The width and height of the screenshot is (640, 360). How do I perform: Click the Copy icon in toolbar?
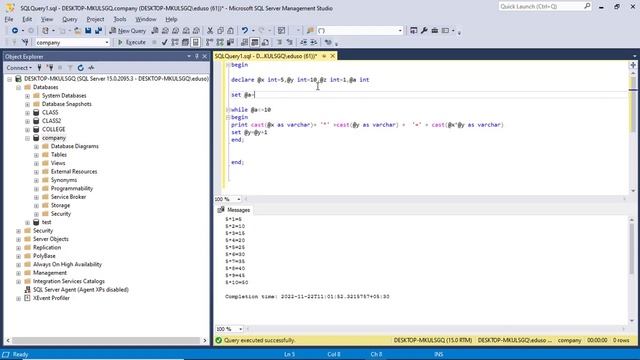220,31
